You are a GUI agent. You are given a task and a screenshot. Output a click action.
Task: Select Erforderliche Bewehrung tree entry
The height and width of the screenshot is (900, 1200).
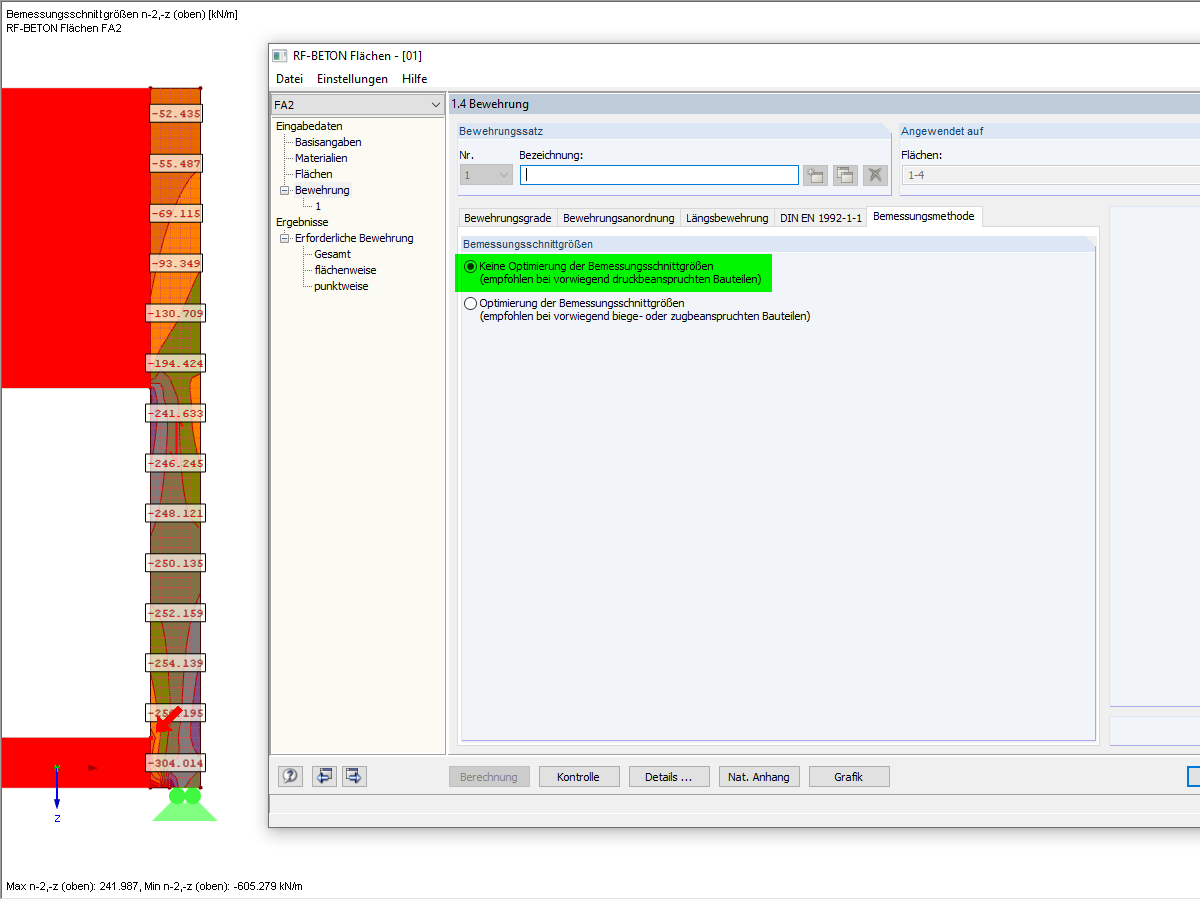click(x=354, y=238)
